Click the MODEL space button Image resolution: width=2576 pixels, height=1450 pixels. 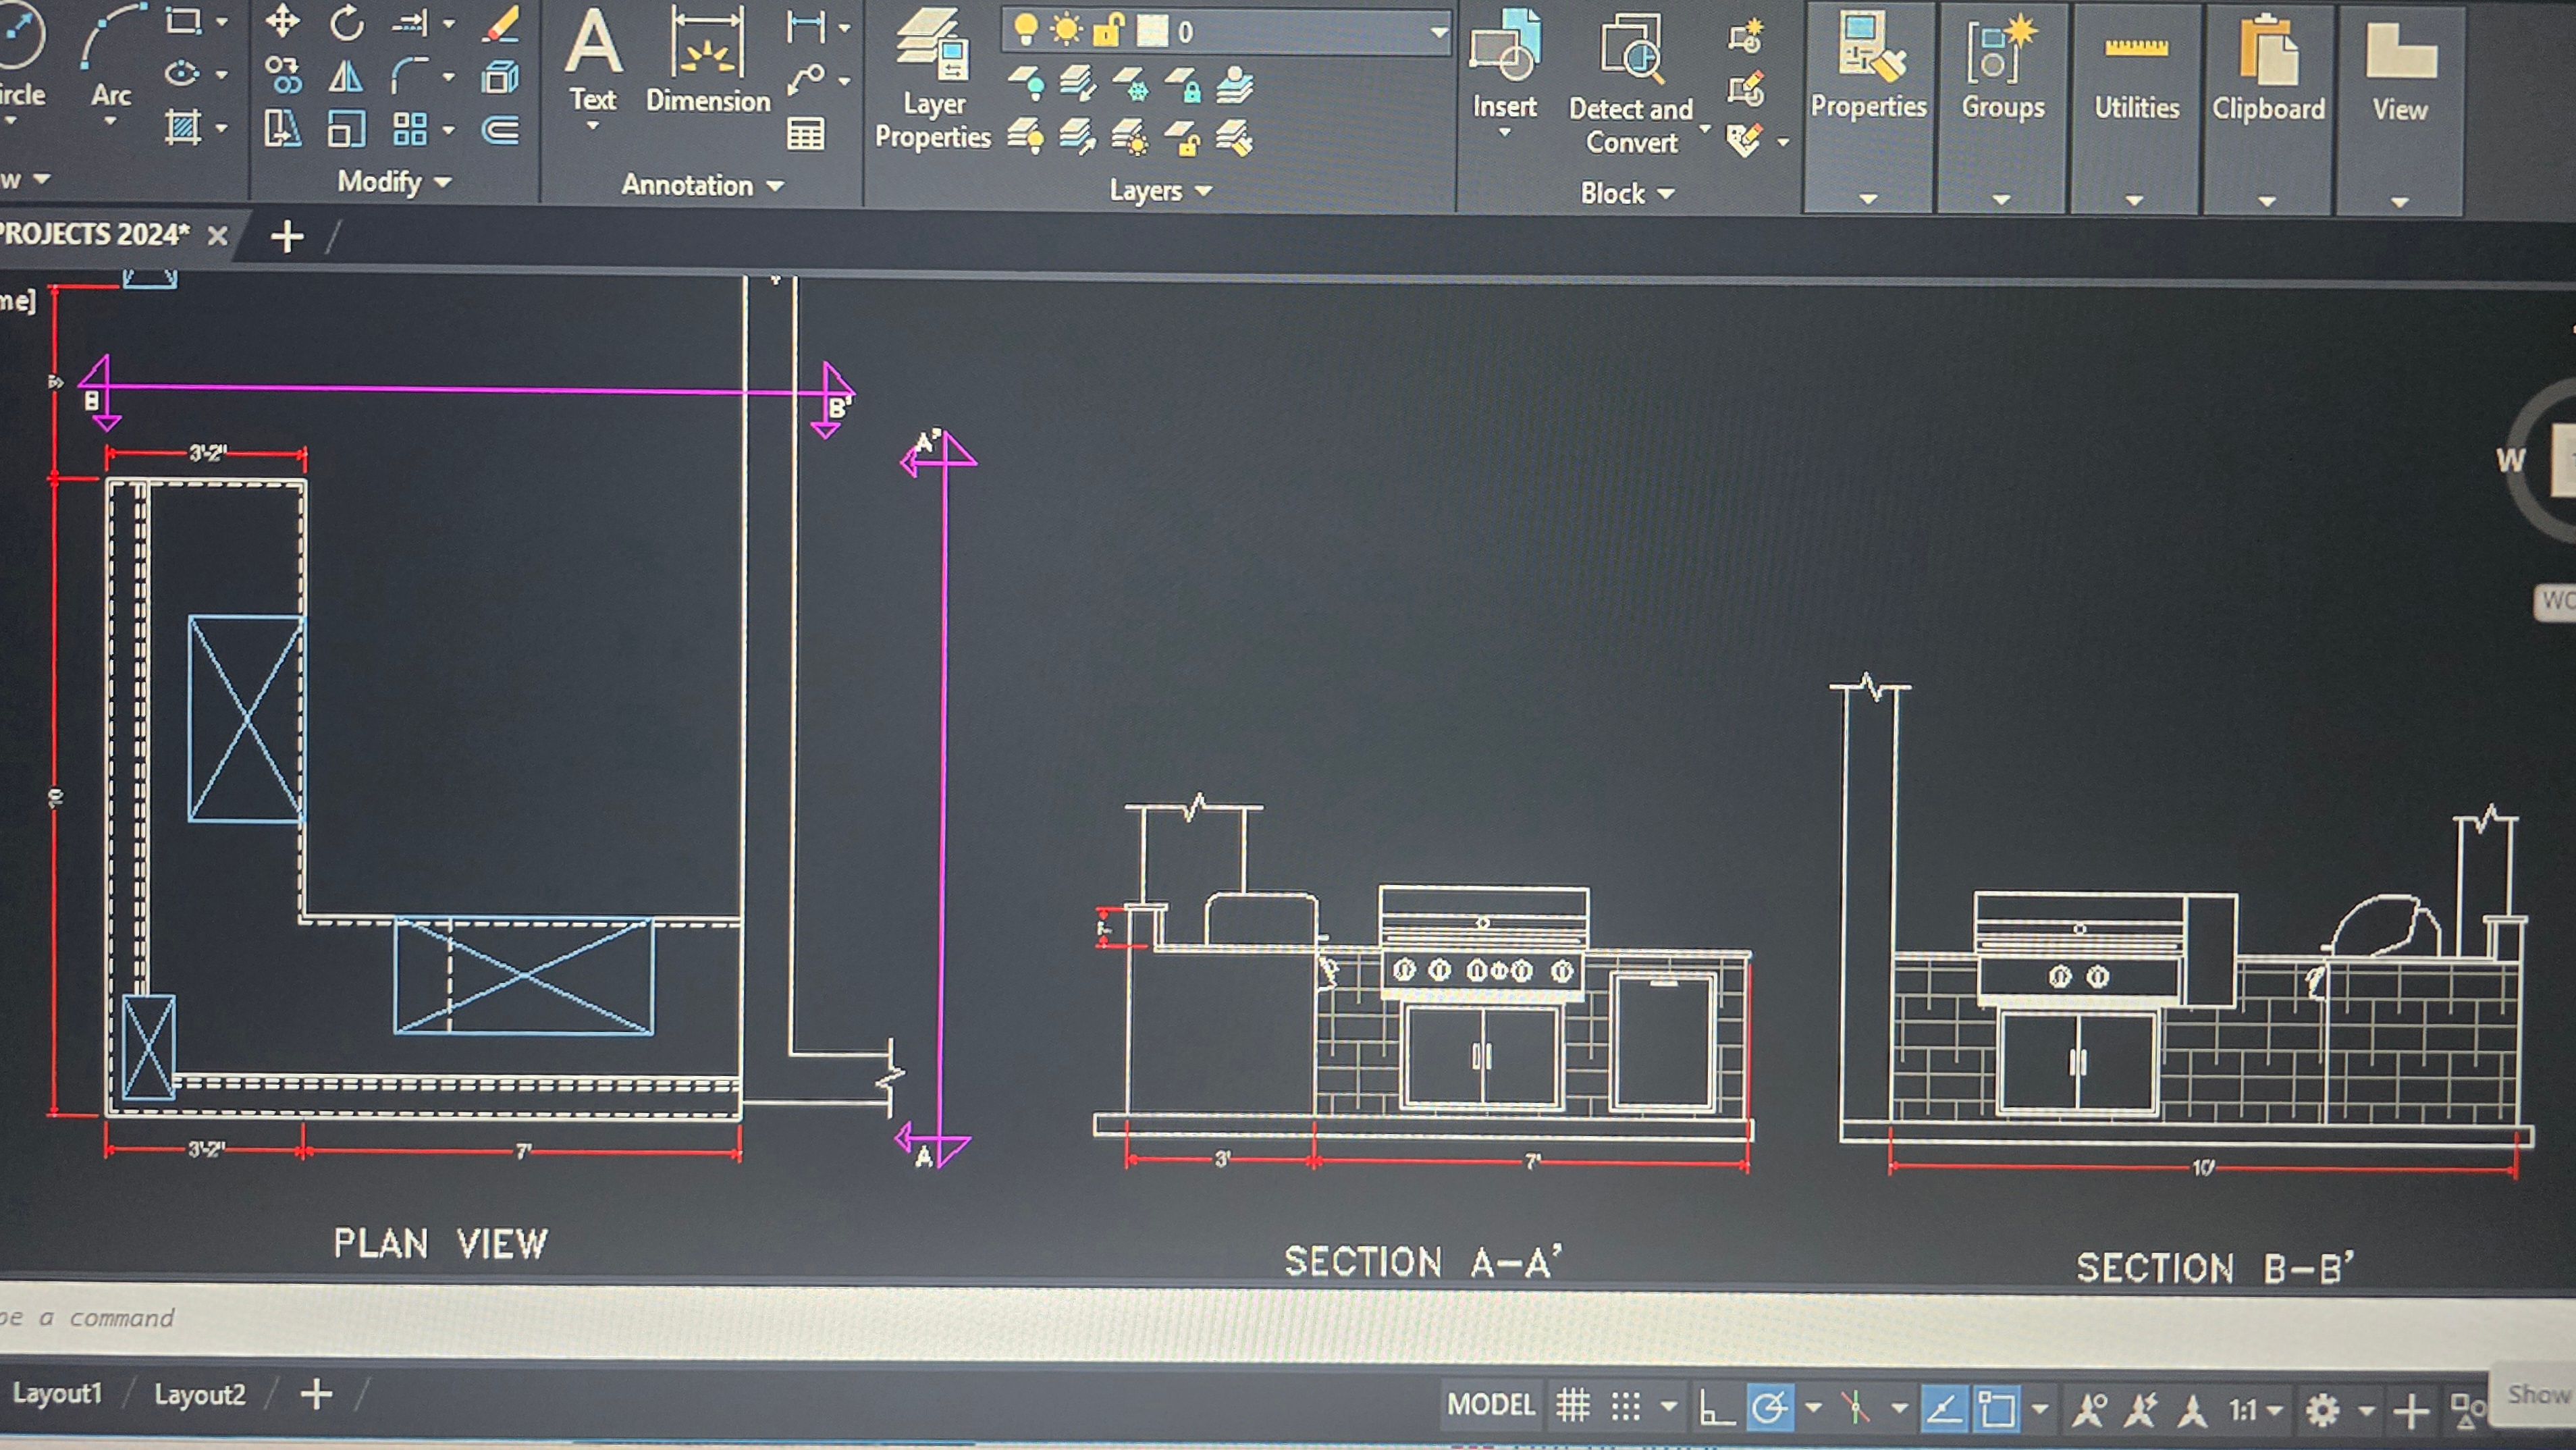tap(1490, 1405)
